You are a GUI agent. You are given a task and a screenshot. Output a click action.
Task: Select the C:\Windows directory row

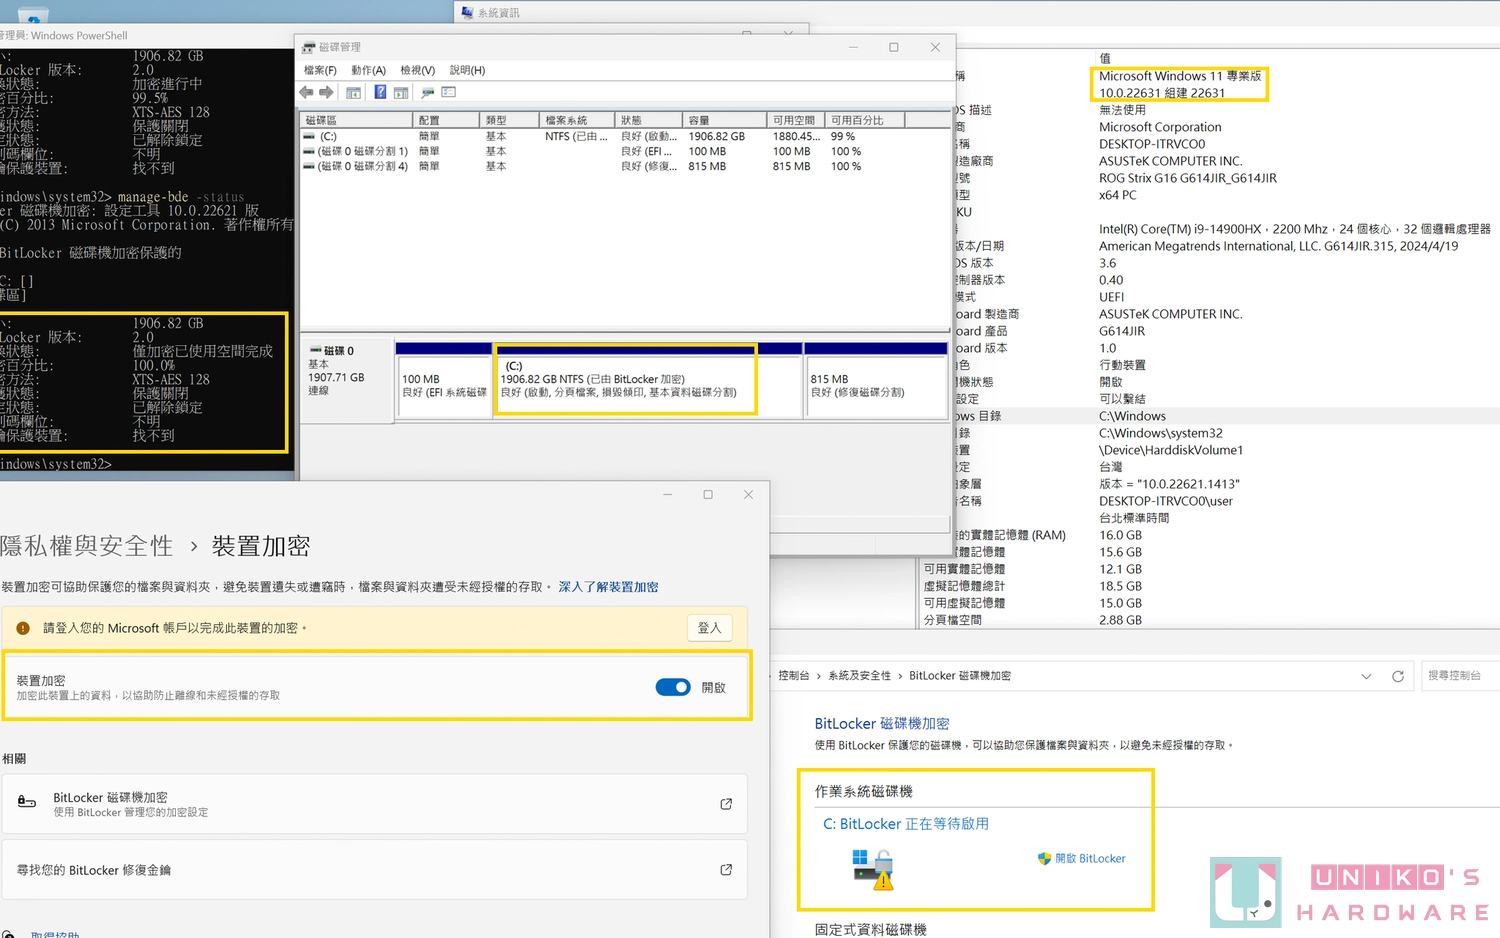(x=1225, y=416)
